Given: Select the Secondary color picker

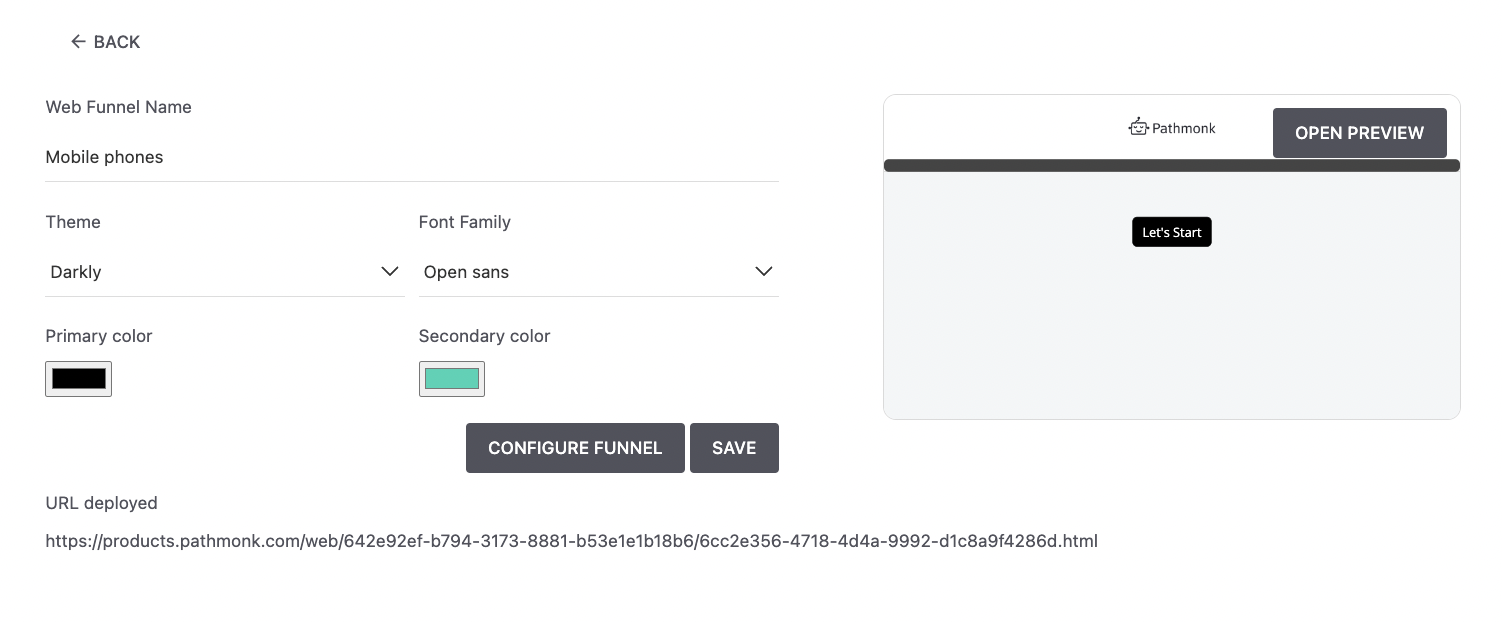Looking at the screenshot, I should coord(452,378).
